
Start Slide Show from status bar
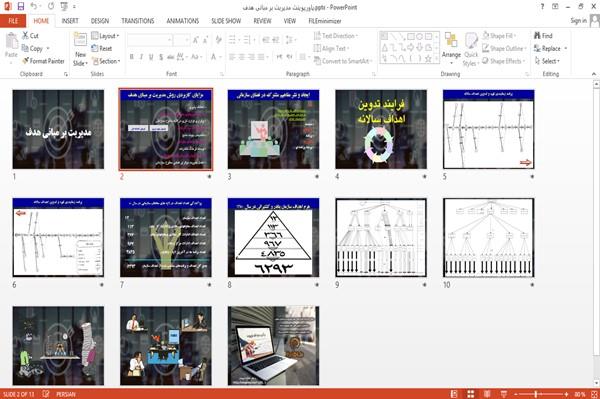coord(504,394)
